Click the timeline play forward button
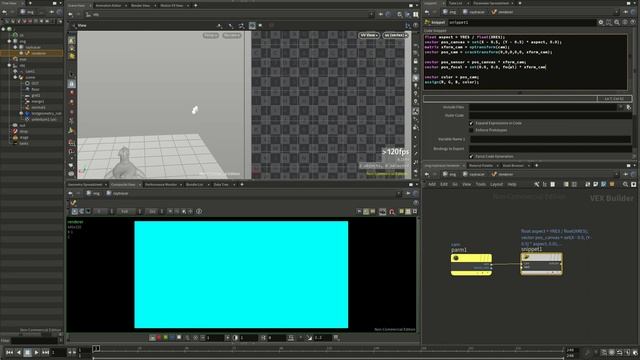The height and width of the screenshot is (360, 640). (36, 352)
